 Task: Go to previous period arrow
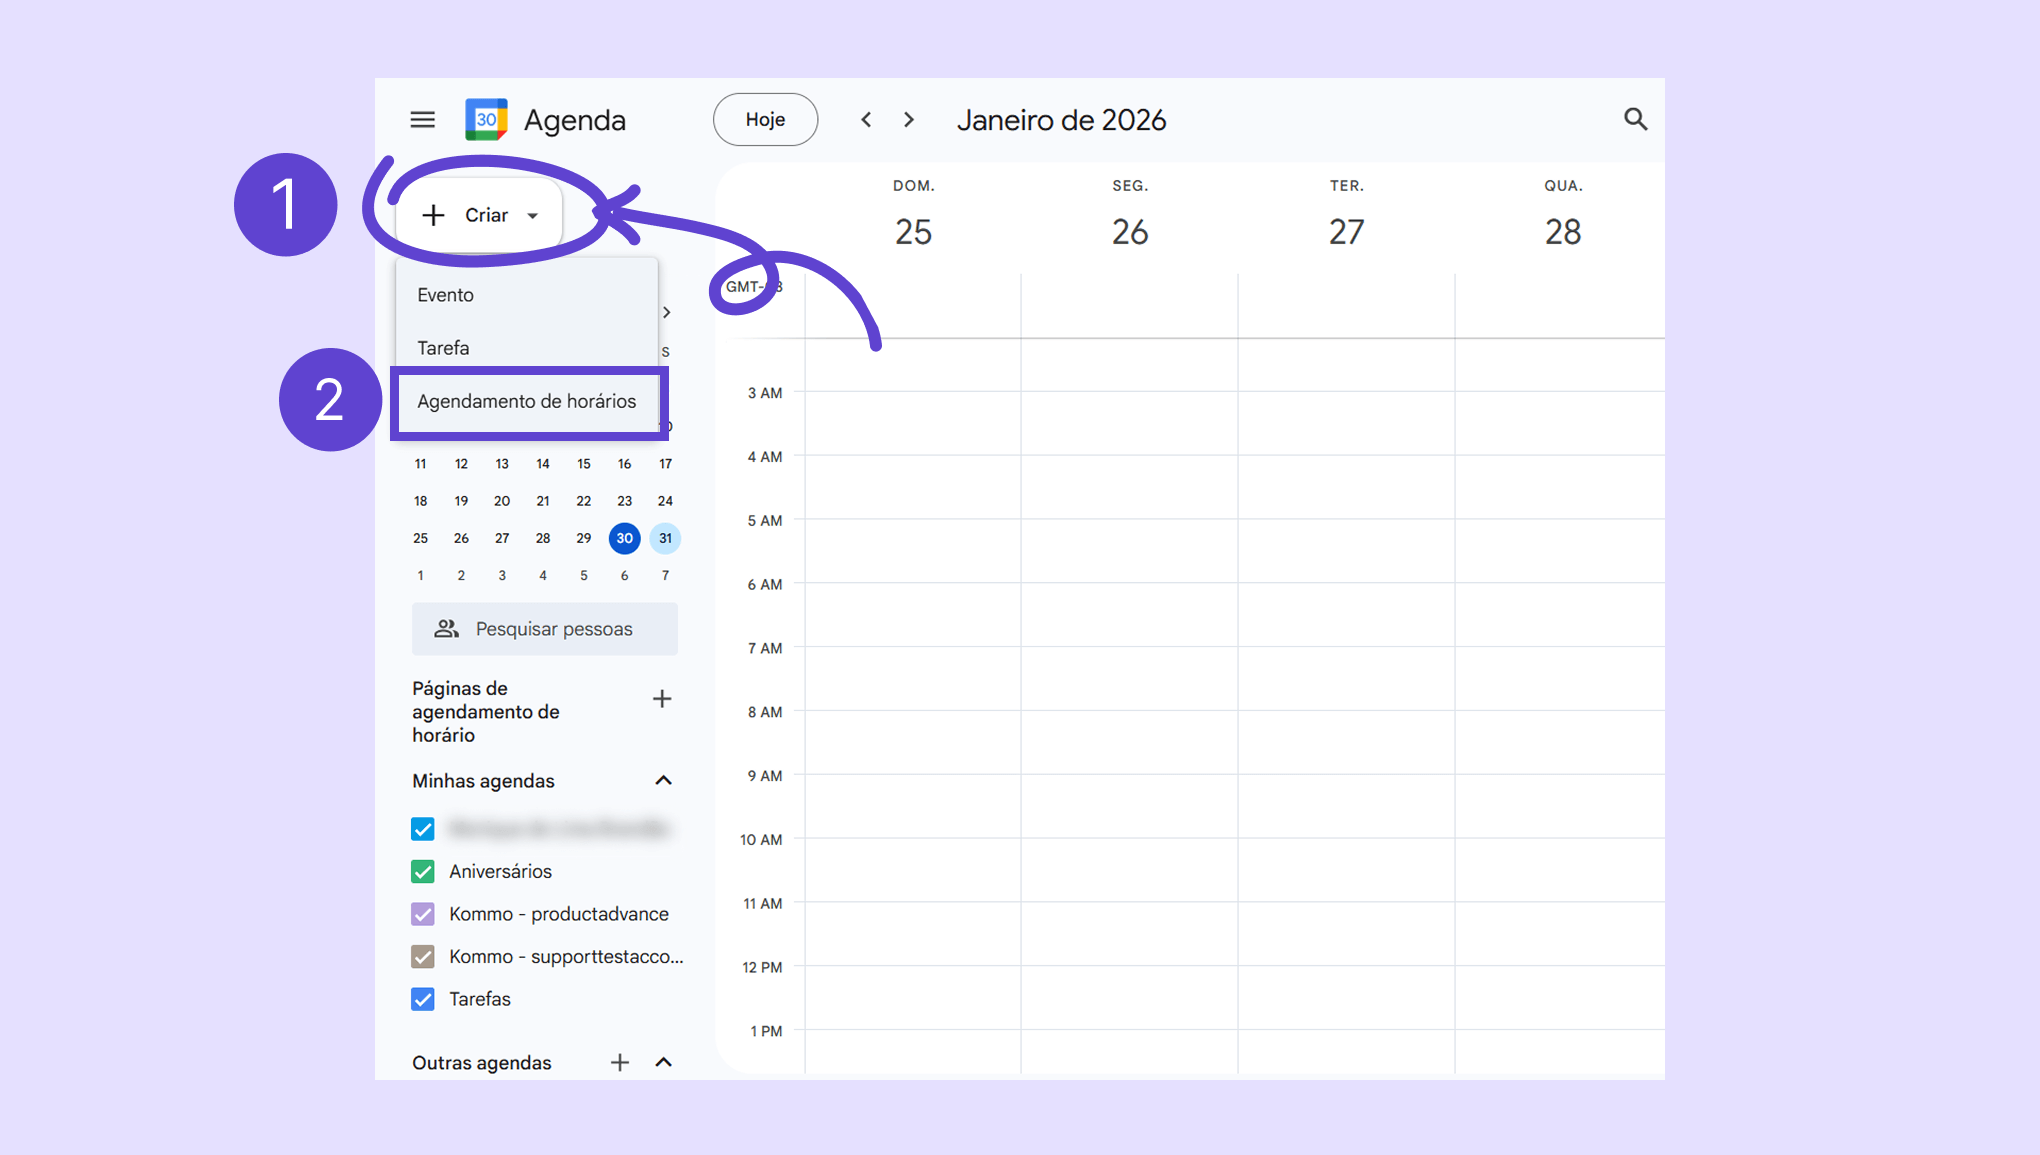point(866,120)
